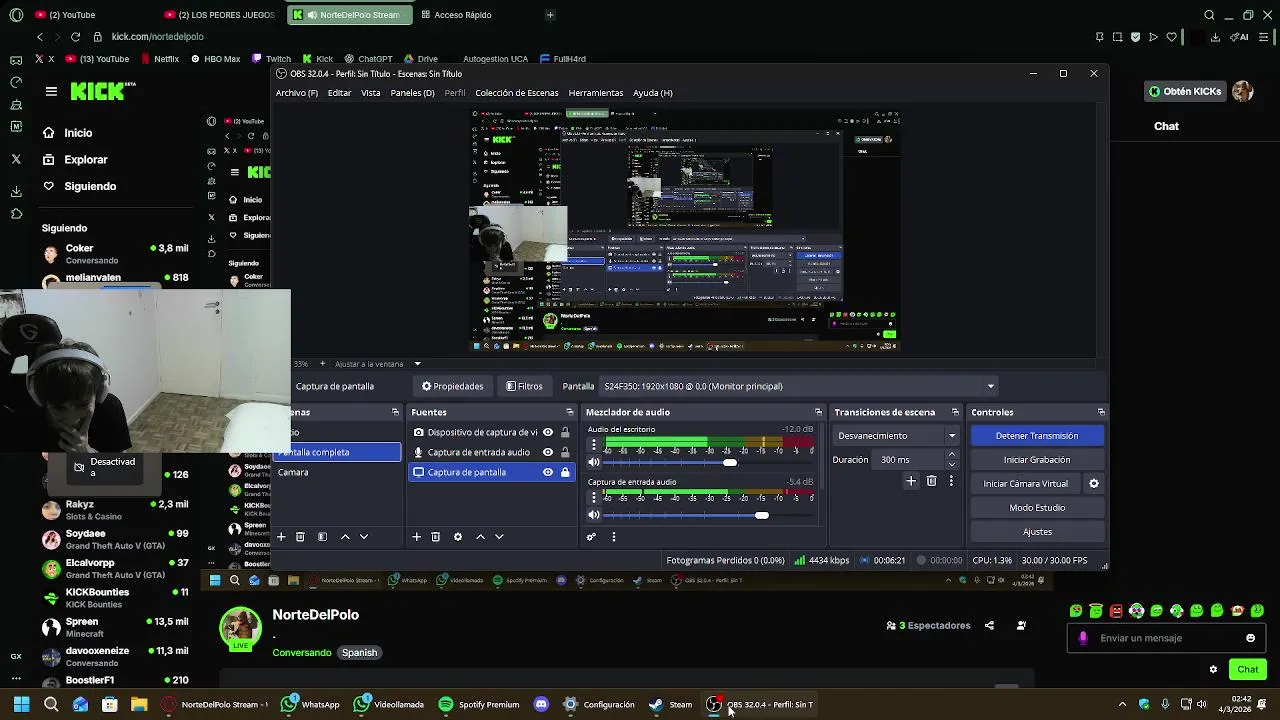Open Colección de Escenas menu
Viewport: 1280px width, 720px height.
tap(517, 93)
